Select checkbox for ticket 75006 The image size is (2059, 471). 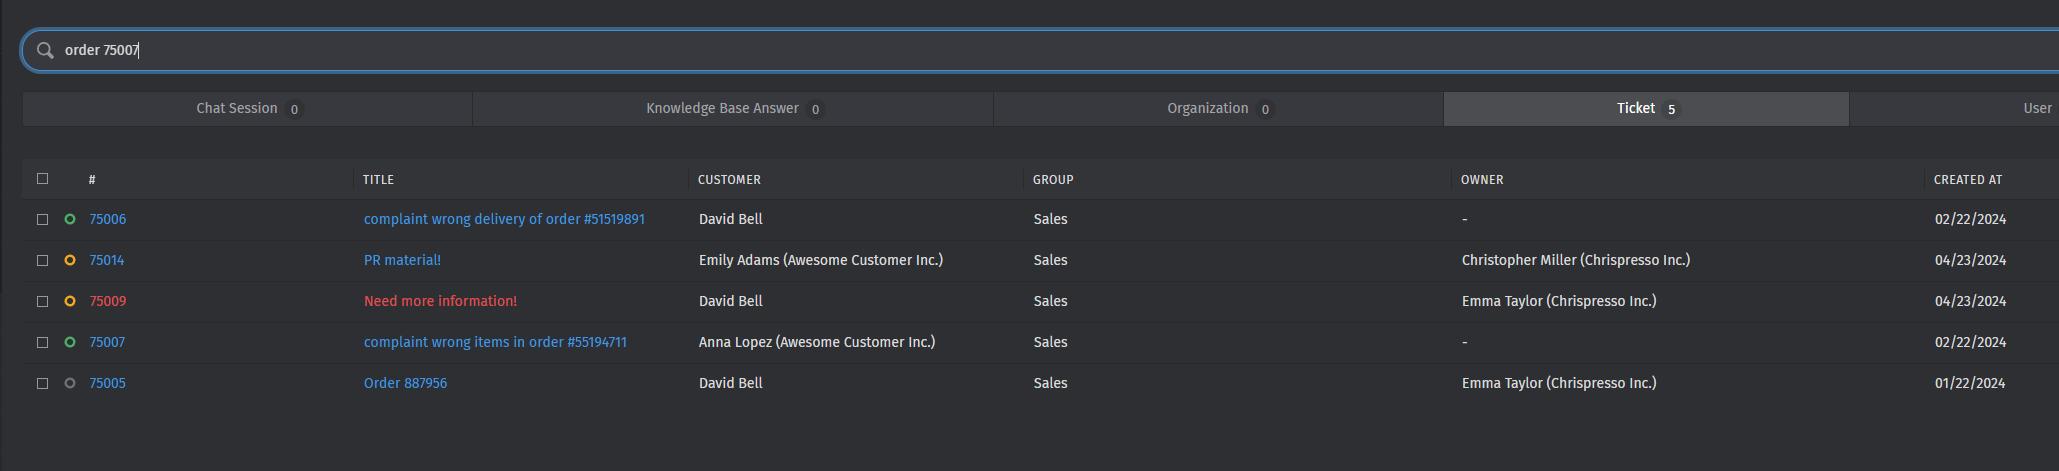tap(42, 219)
